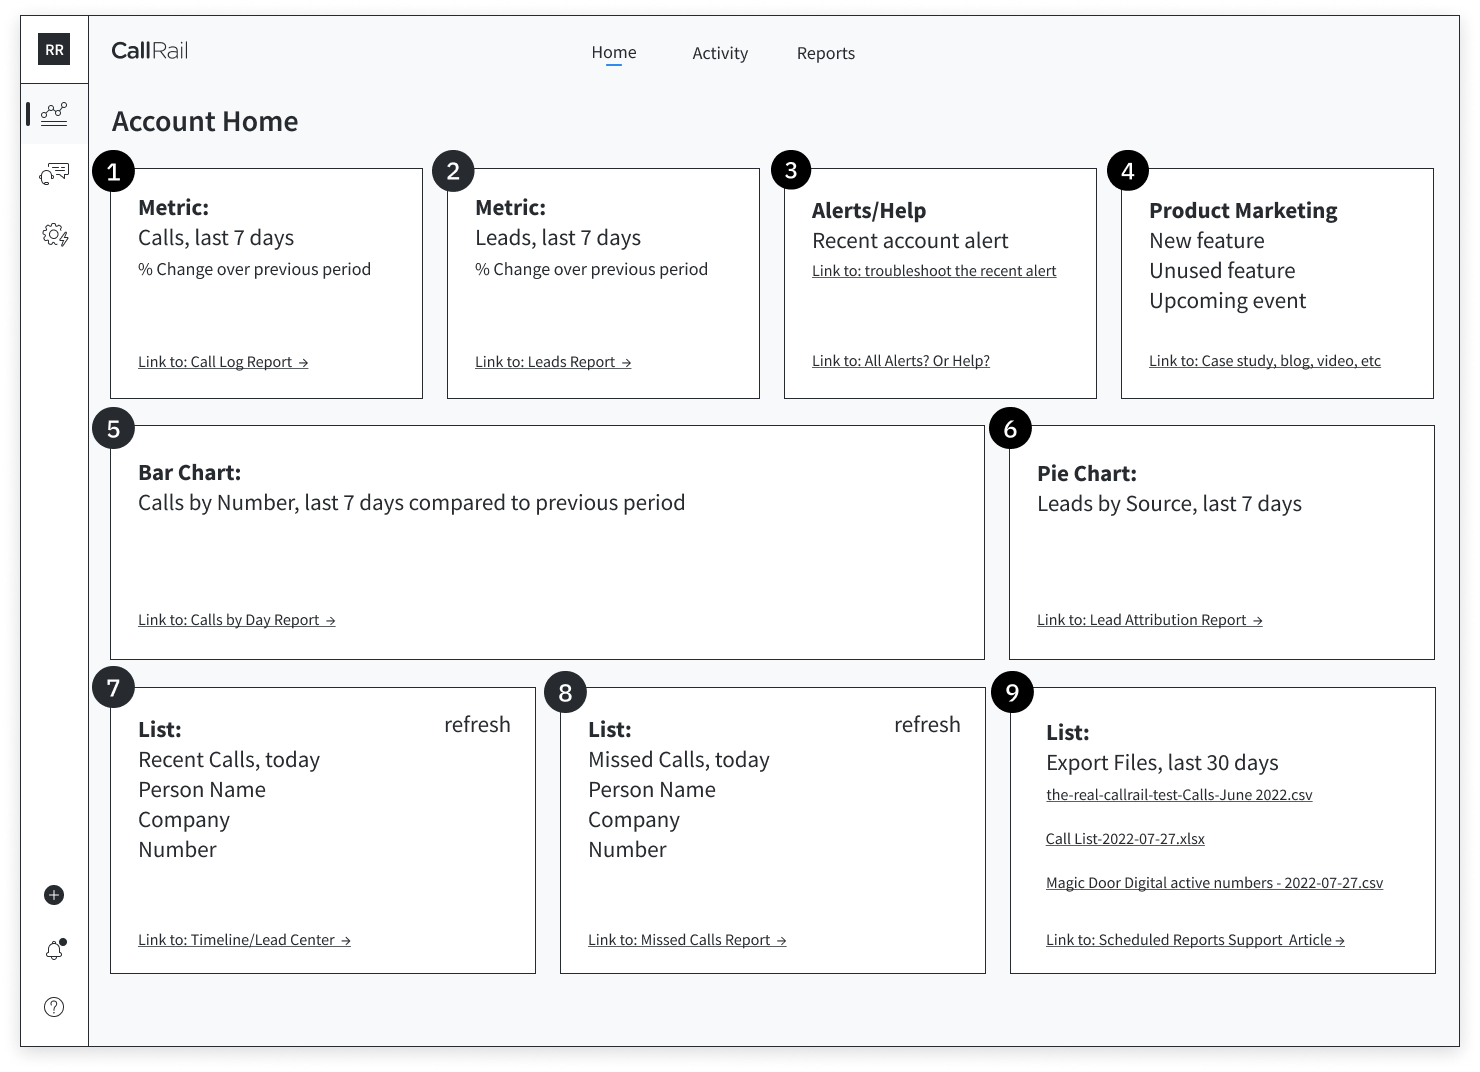Click '% Change over previous period' under Leads
Viewport: 1480px width, 1072px height.
[x=591, y=269]
